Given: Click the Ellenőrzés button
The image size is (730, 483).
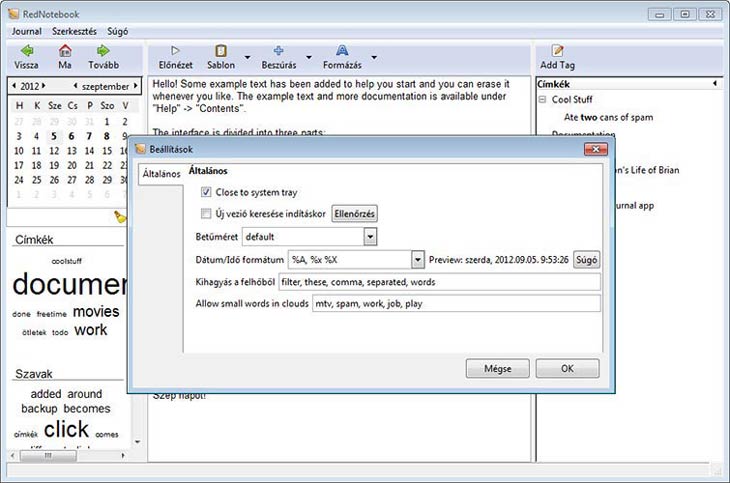Looking at the screenshot, I should (x=355, y=214).
